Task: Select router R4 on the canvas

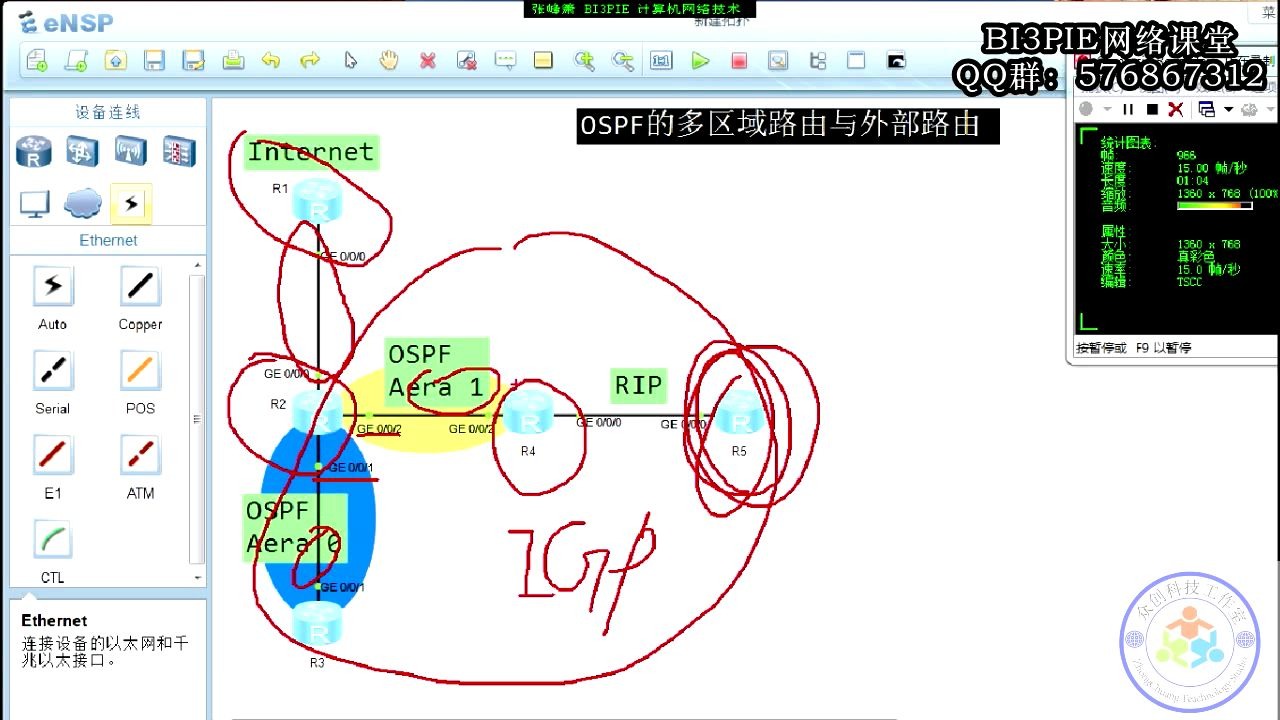Action: click(528, 414)
